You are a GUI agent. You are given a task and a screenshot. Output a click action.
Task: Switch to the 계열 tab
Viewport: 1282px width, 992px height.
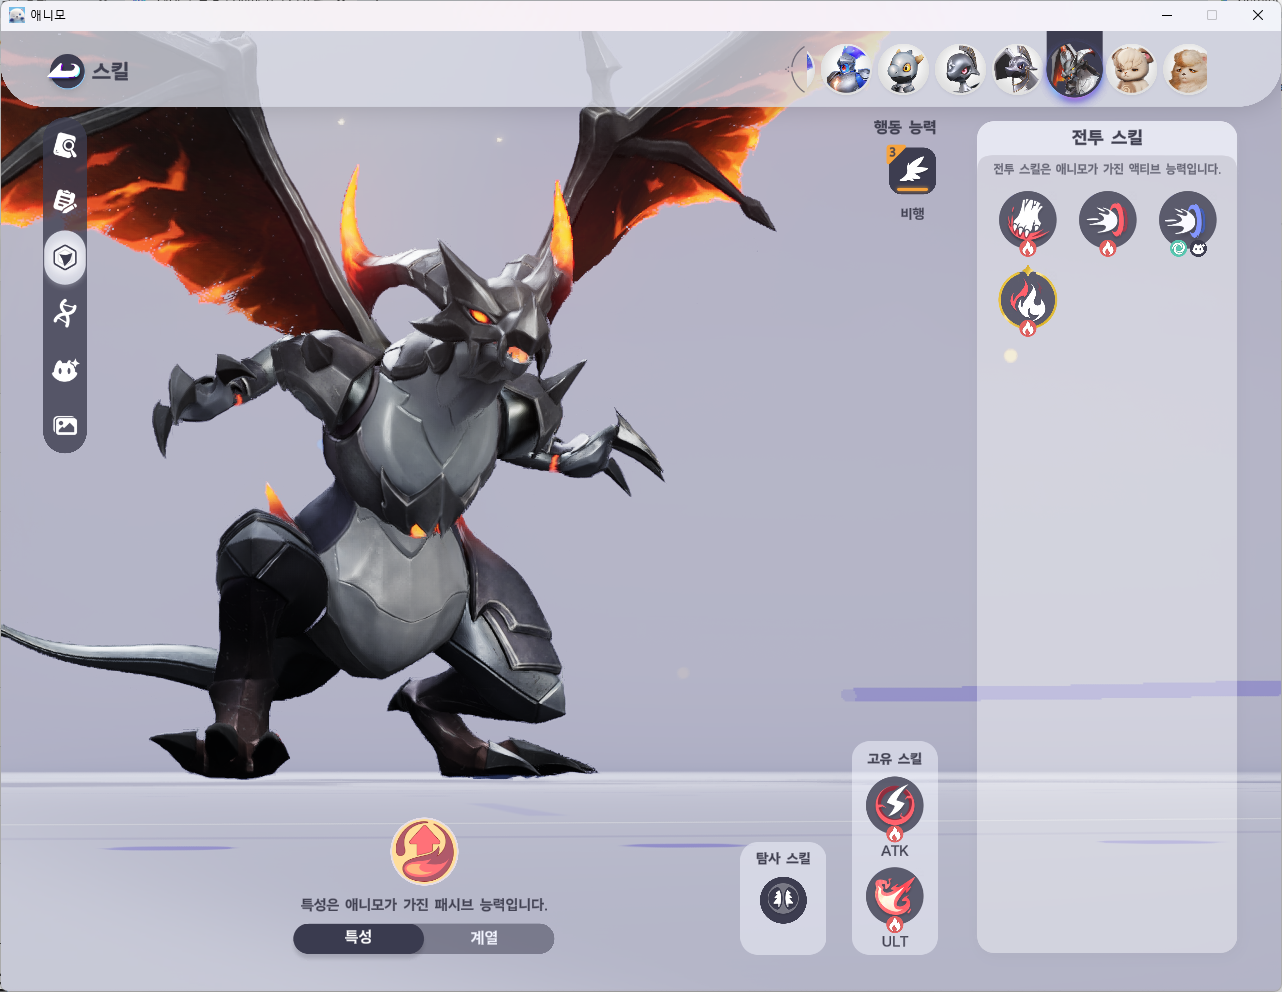coord(484,938)
